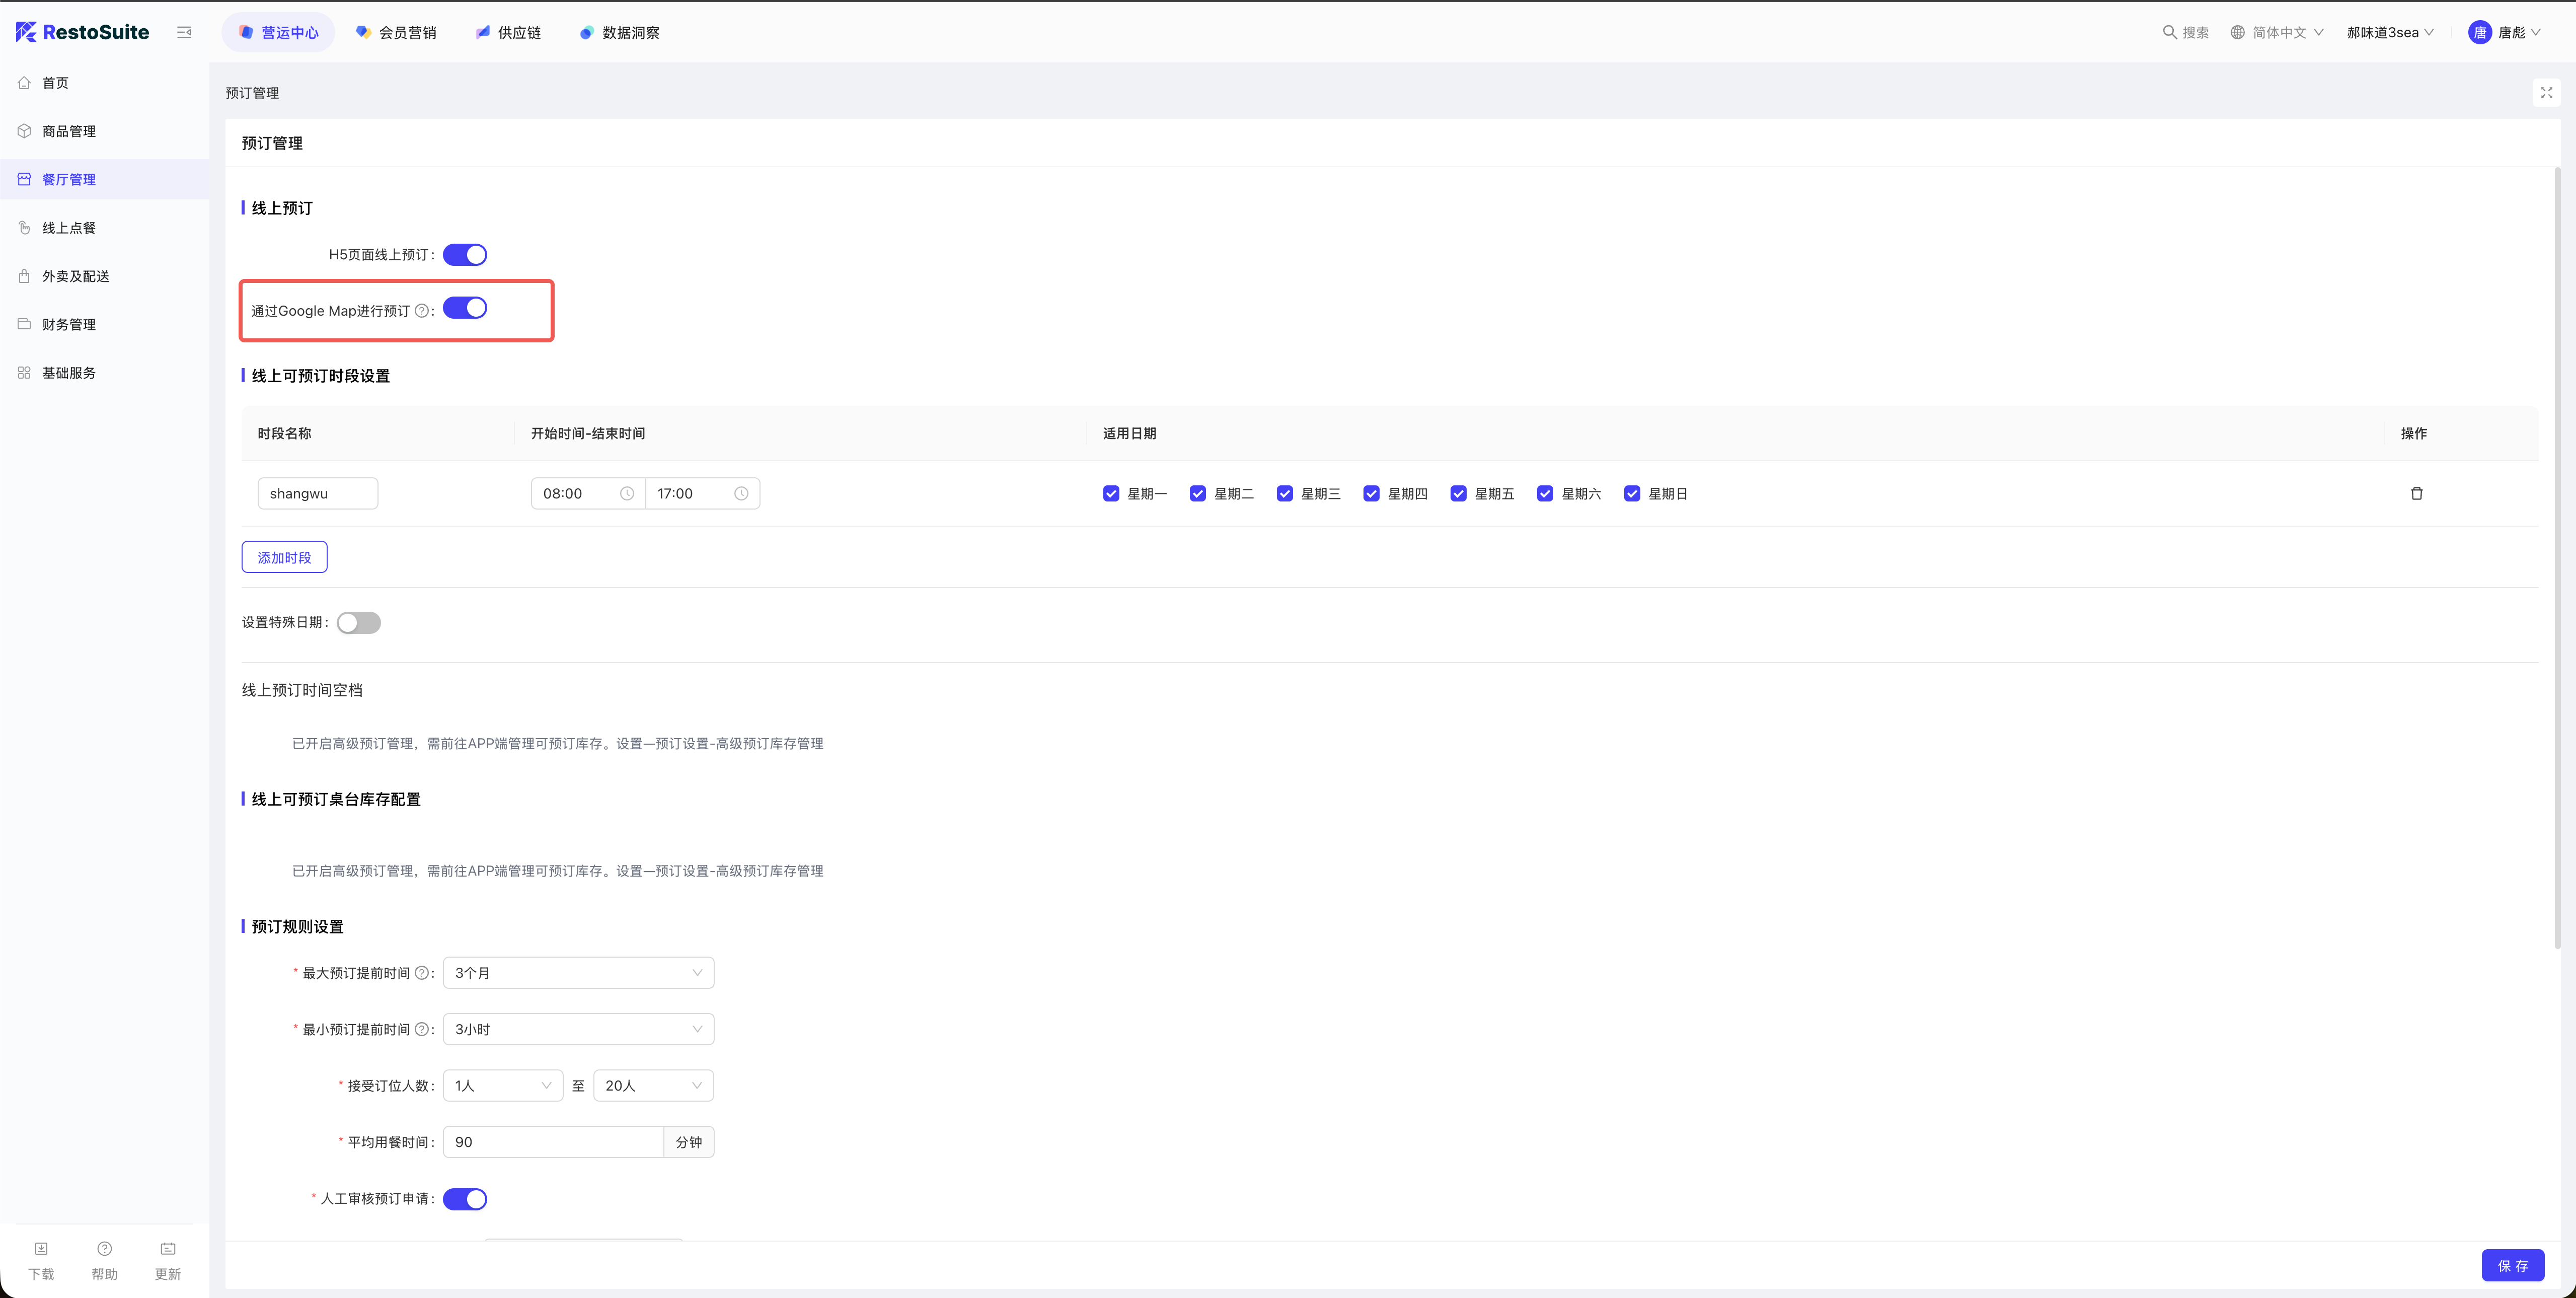
Task: Open 线上点餐 in the sidebar
Action: tap(69, 228)
